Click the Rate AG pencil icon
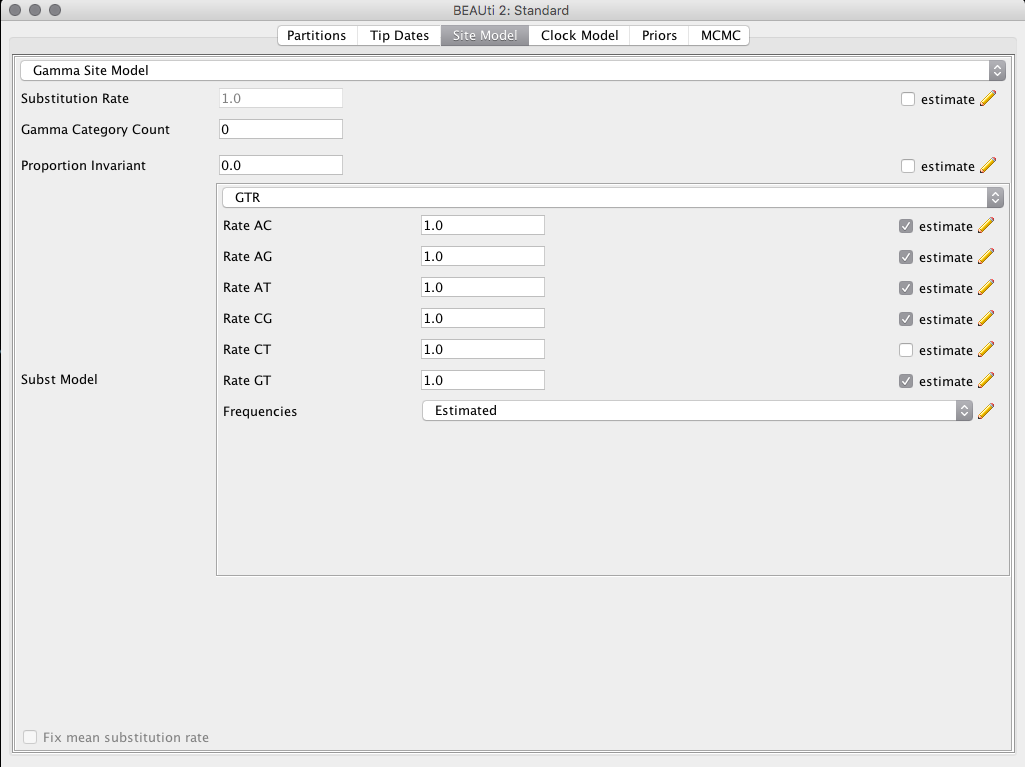 (986, 256)
